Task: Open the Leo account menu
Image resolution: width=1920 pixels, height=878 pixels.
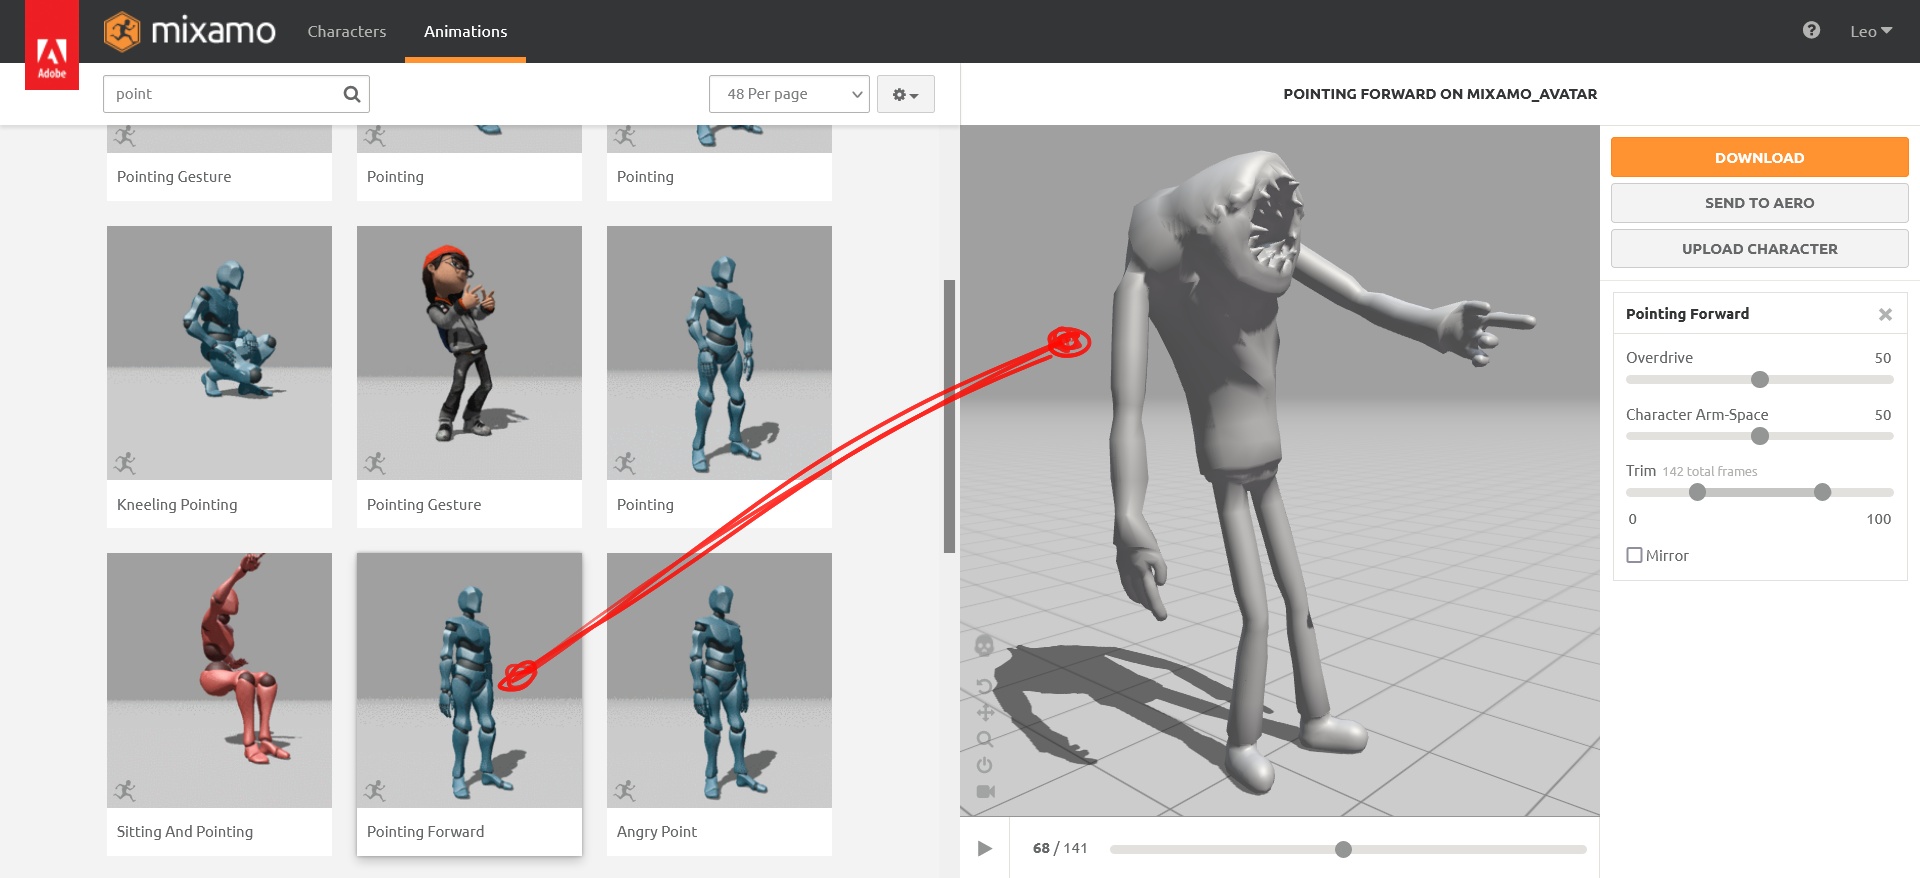Action: click(x=1870, y=31)
